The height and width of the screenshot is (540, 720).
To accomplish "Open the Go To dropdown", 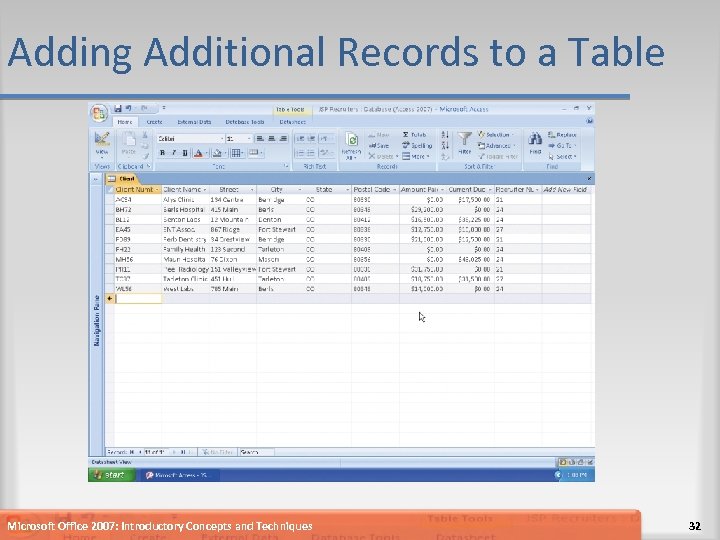I will pos(562,146).
